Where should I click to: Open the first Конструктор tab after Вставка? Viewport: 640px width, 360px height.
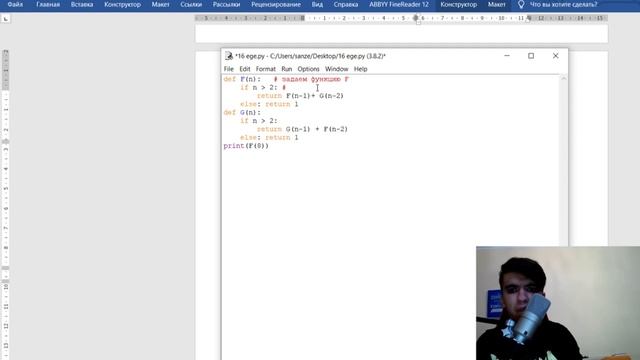[x=122, y=4]
